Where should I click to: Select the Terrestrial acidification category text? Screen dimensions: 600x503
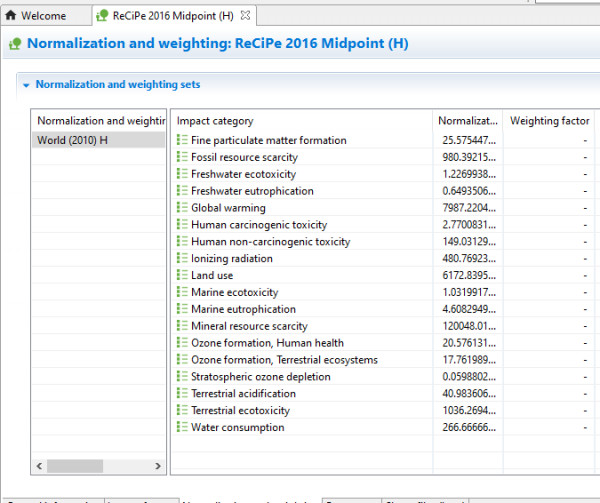click(243, 393)
